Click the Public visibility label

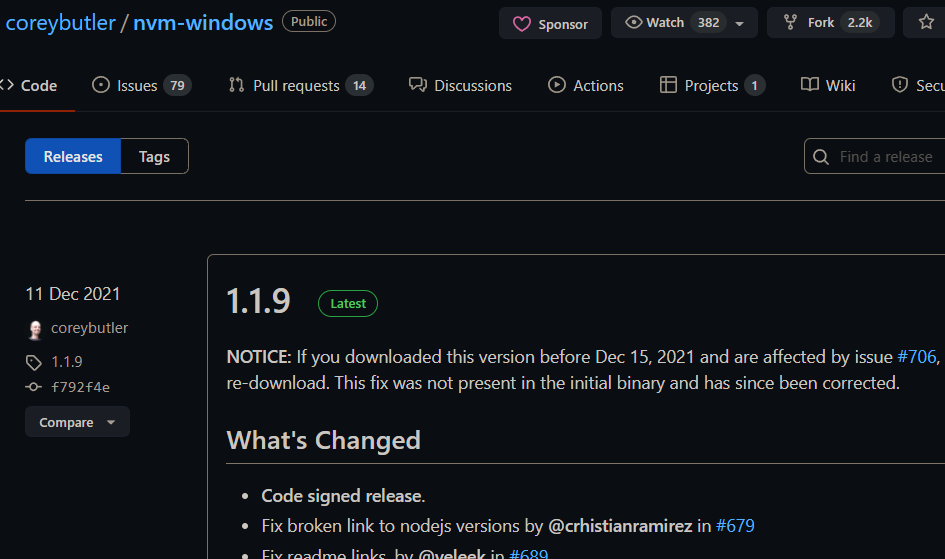click(x=309, y=22)
